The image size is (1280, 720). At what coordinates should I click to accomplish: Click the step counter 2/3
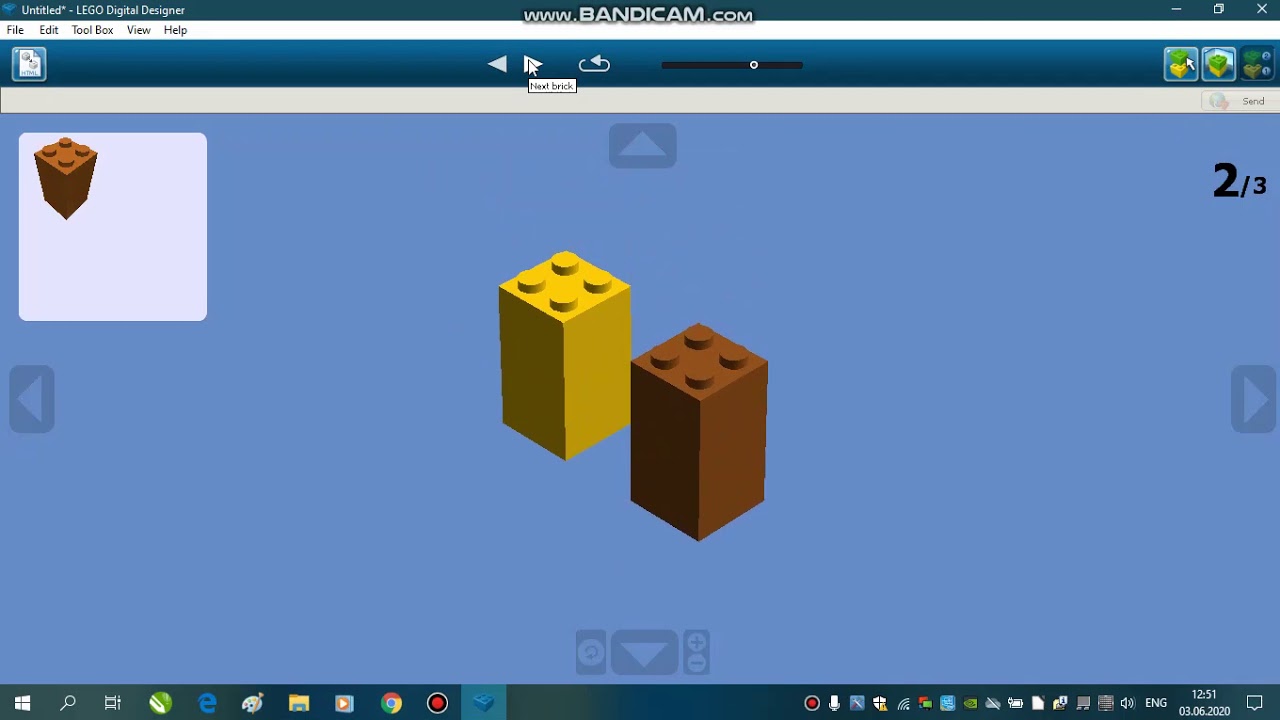1239,182
